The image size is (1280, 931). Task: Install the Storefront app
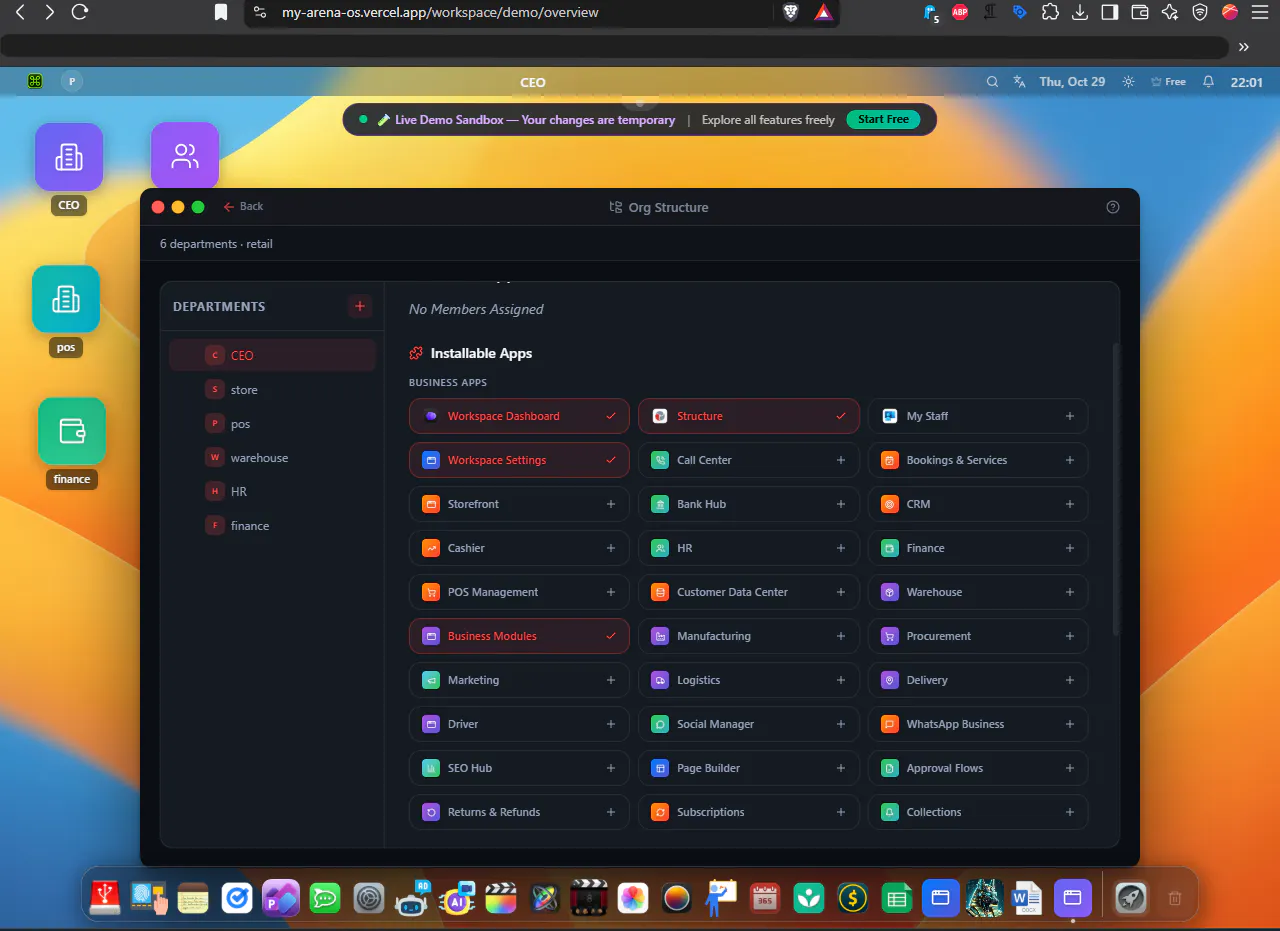(x=519, y=504)
